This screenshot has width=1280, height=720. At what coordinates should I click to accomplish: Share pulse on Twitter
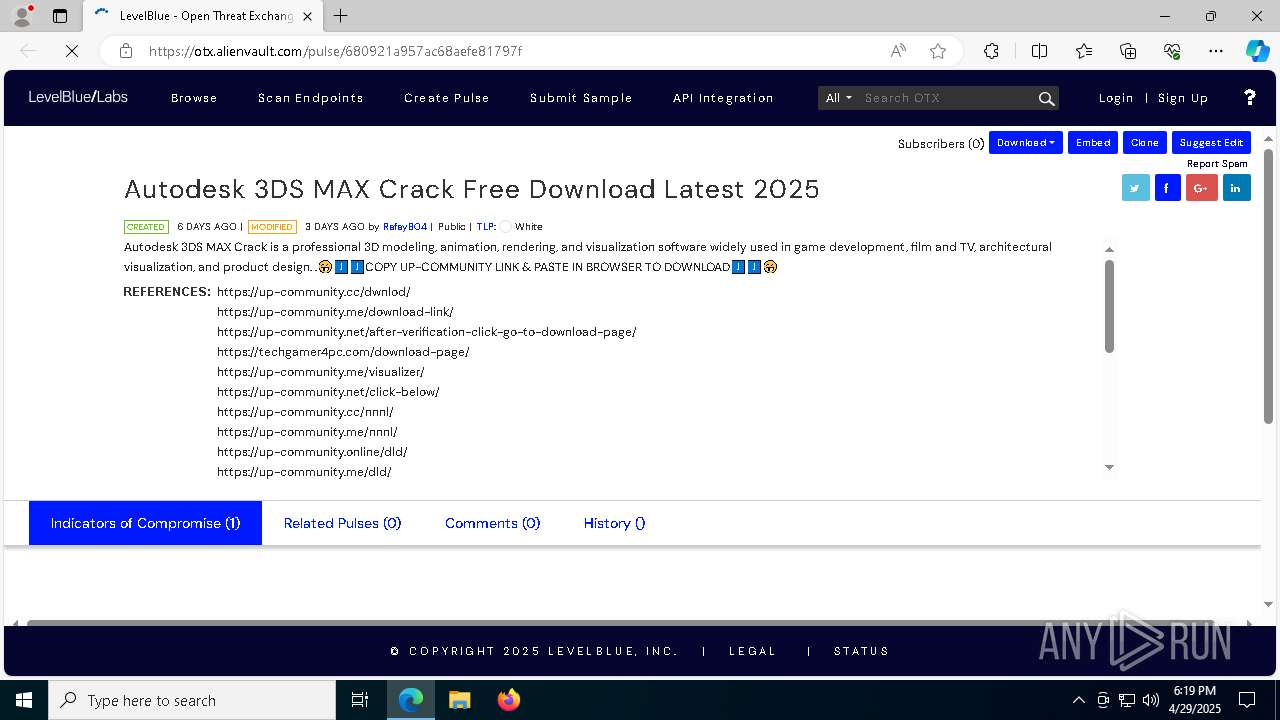[1135, 187]
